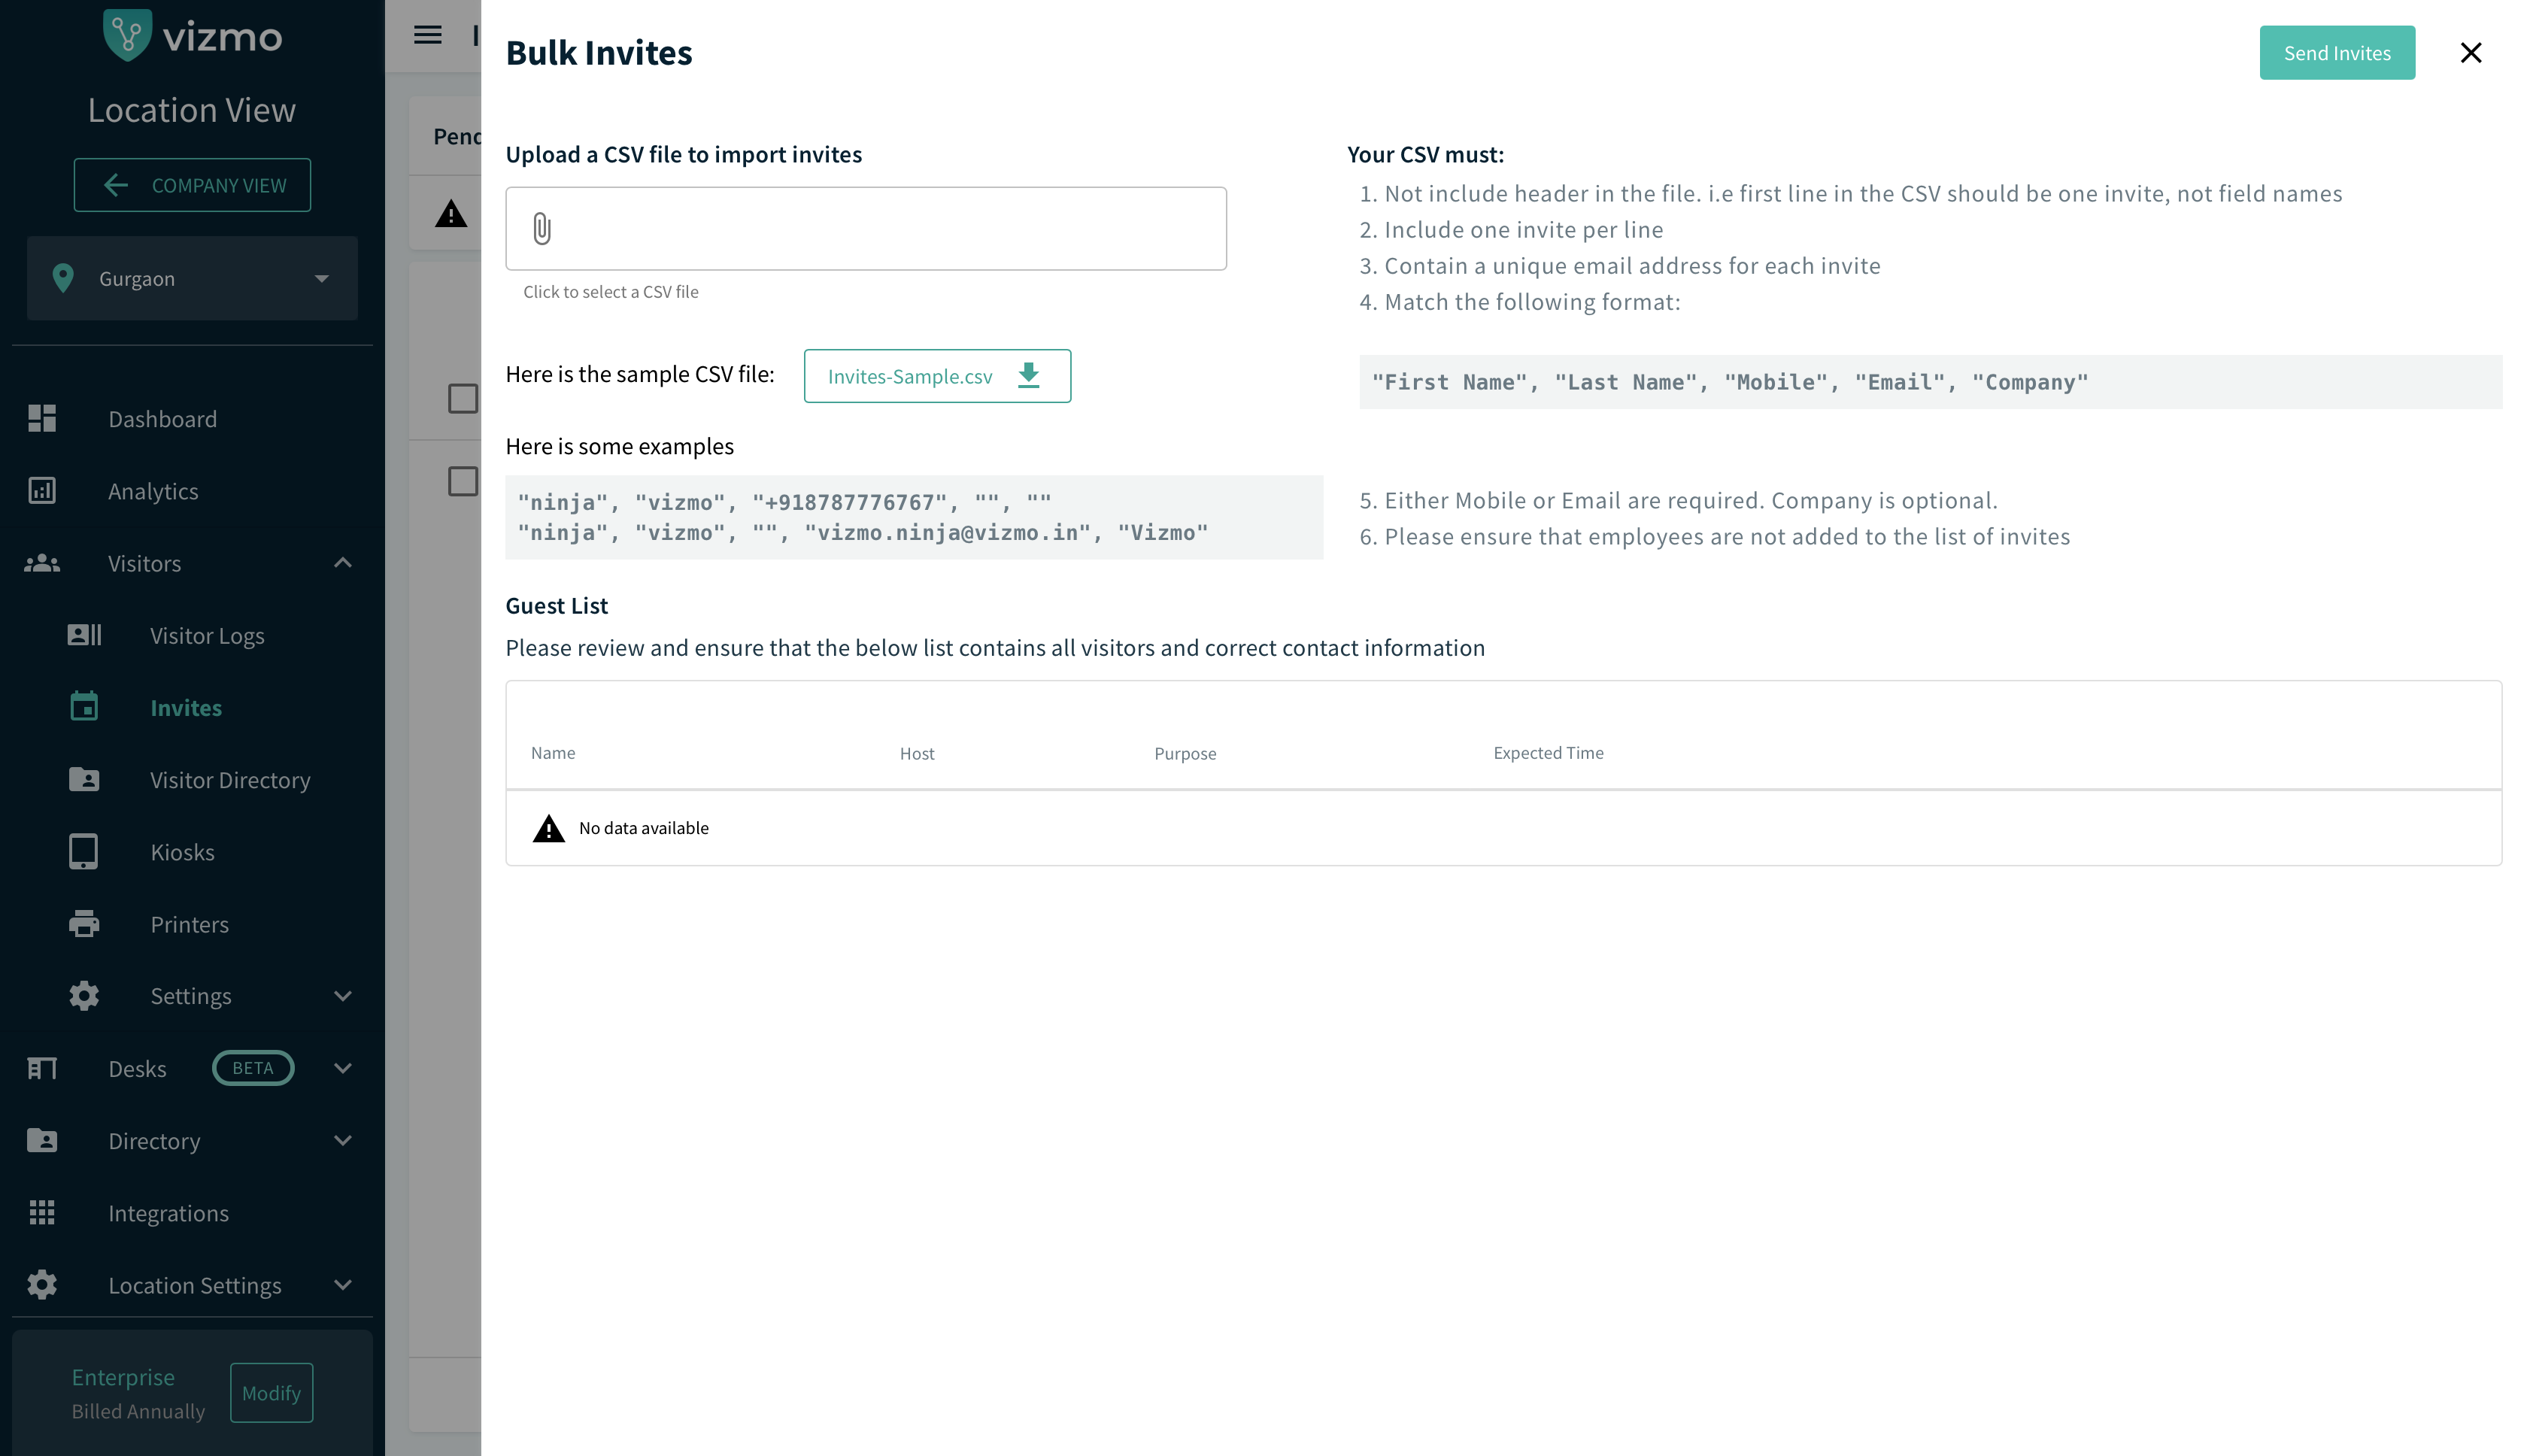Click the Location View heading
The image size is (2527, 1456).
(x=192, y=110)
